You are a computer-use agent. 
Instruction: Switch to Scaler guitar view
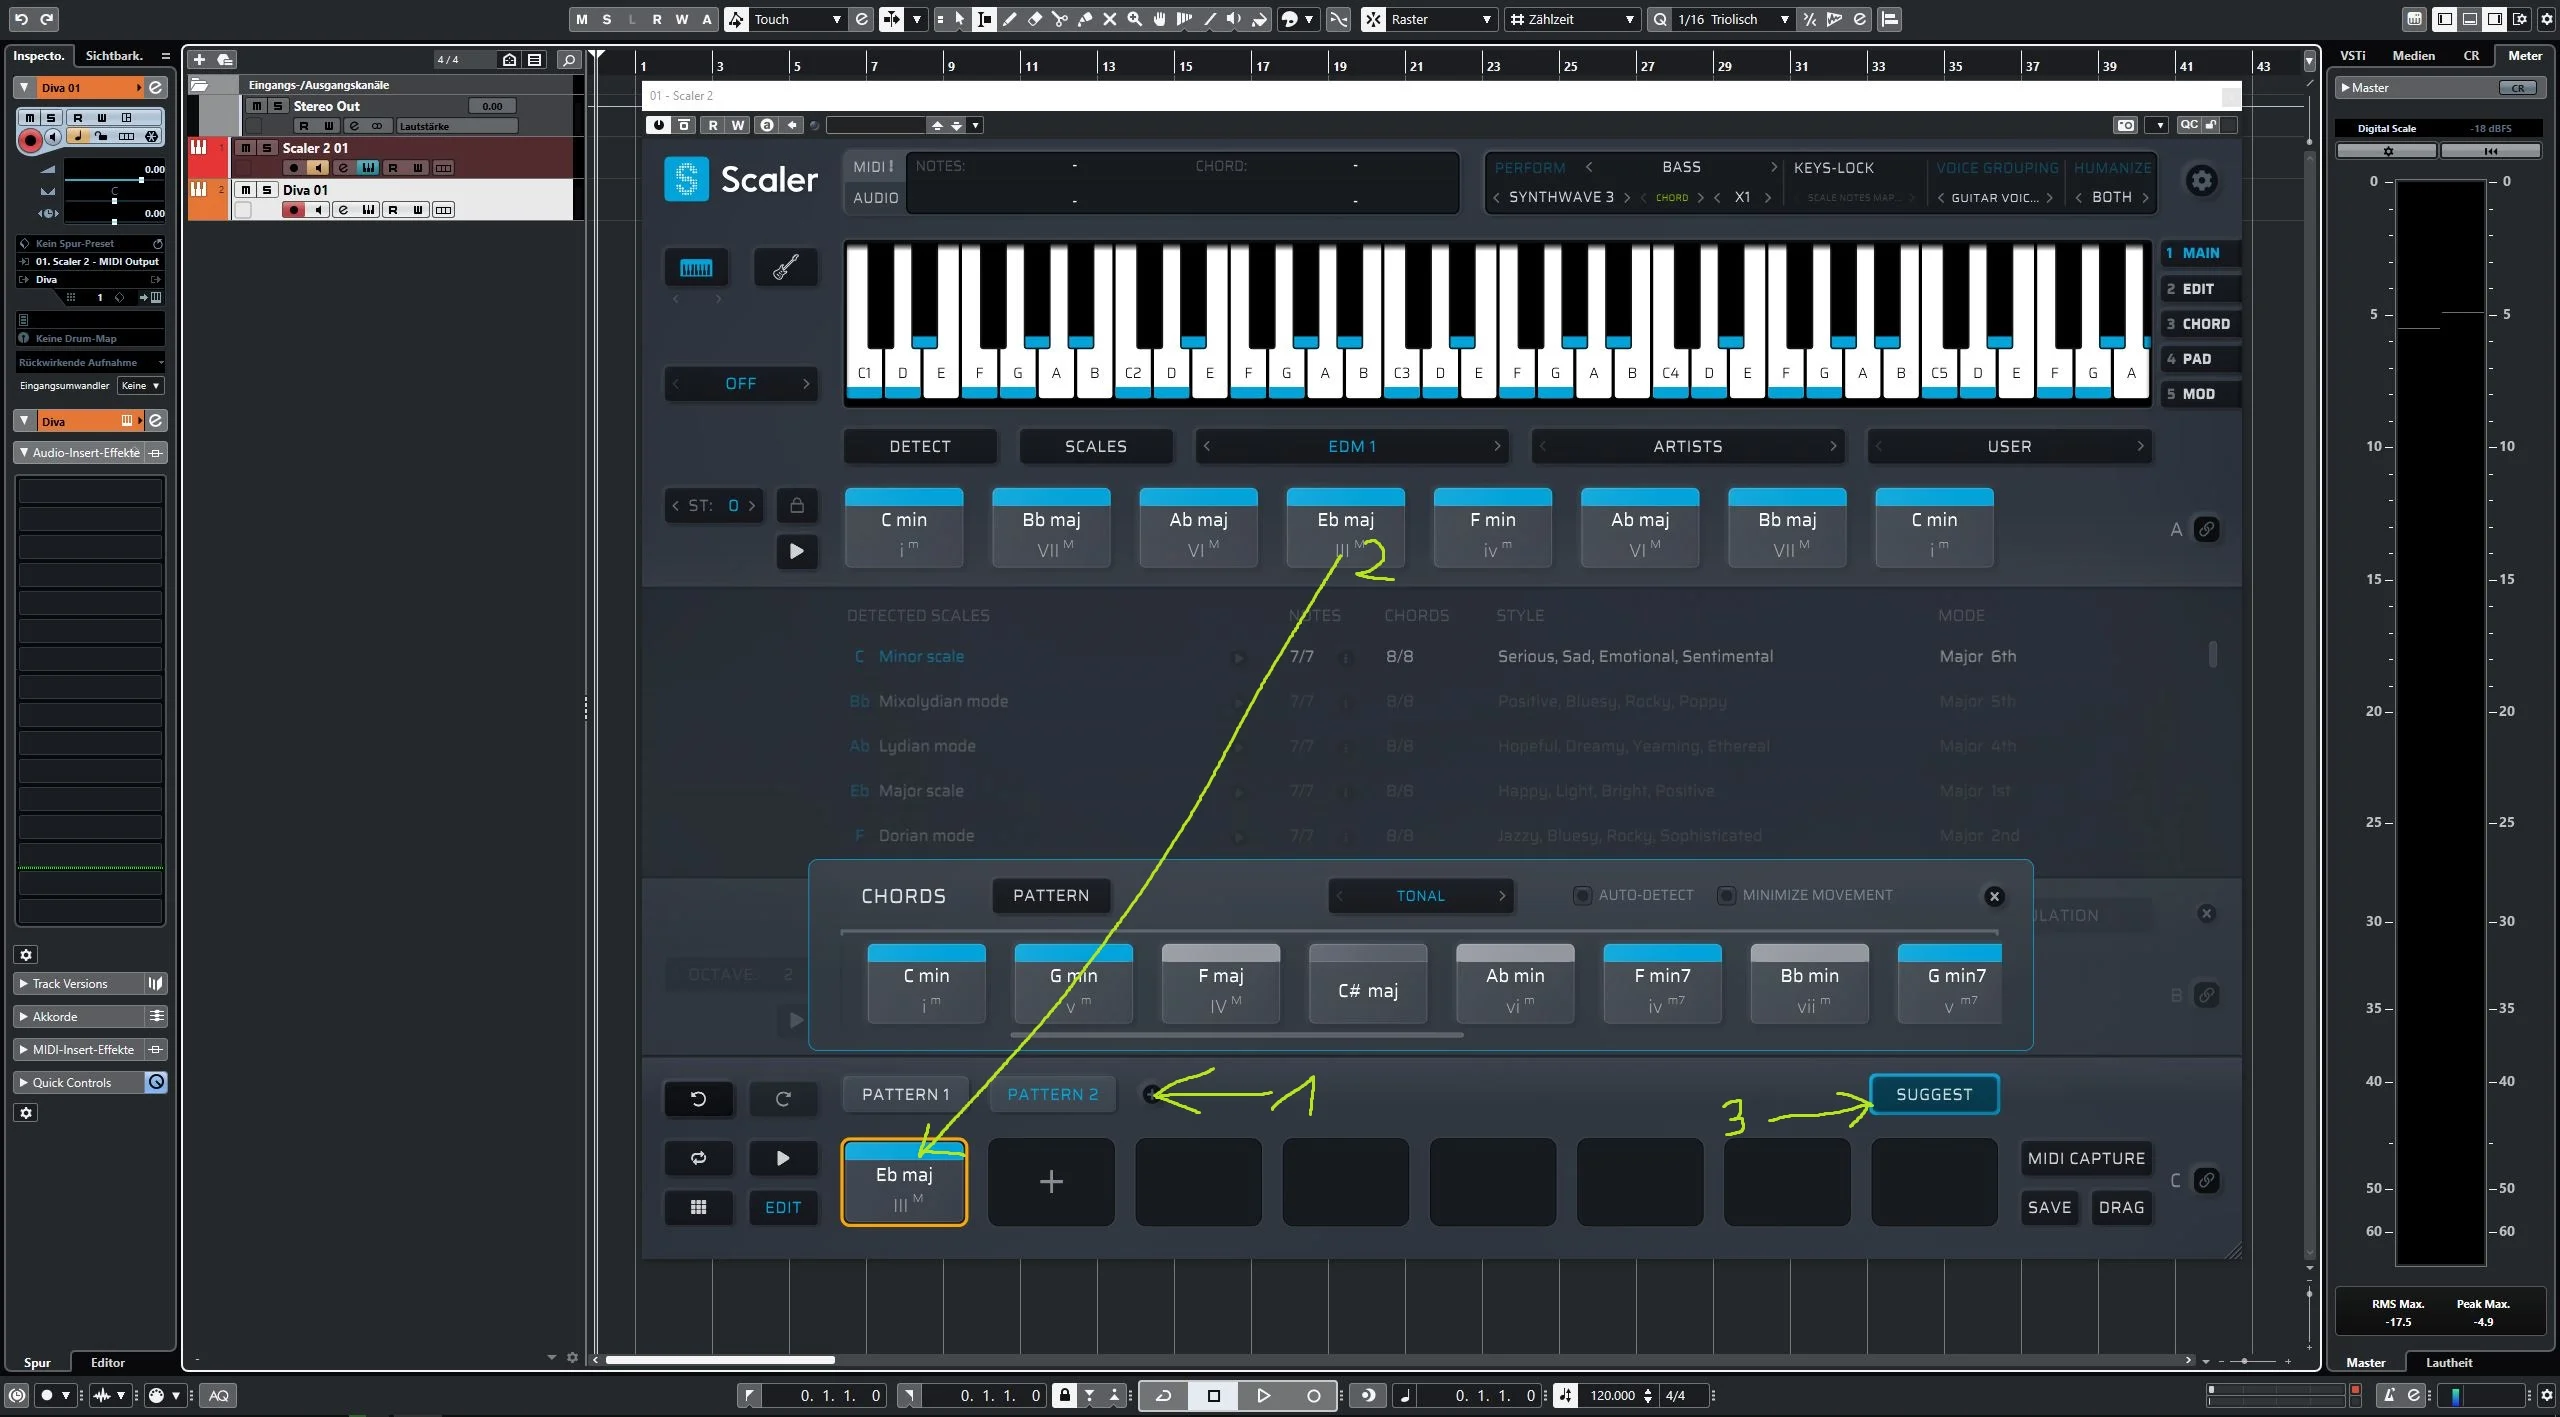(785, 267)
